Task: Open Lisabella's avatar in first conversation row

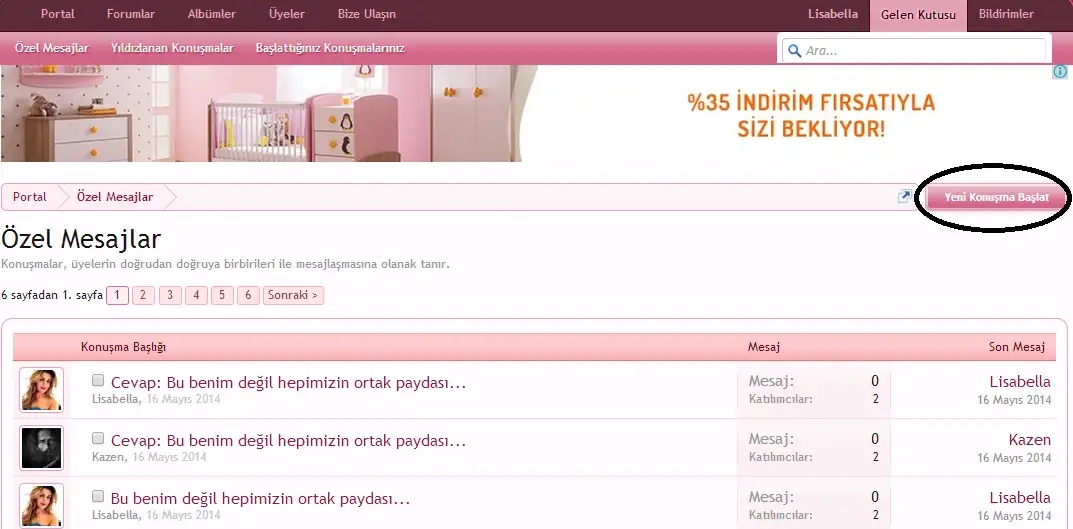Action: click(x=41, y=390)
